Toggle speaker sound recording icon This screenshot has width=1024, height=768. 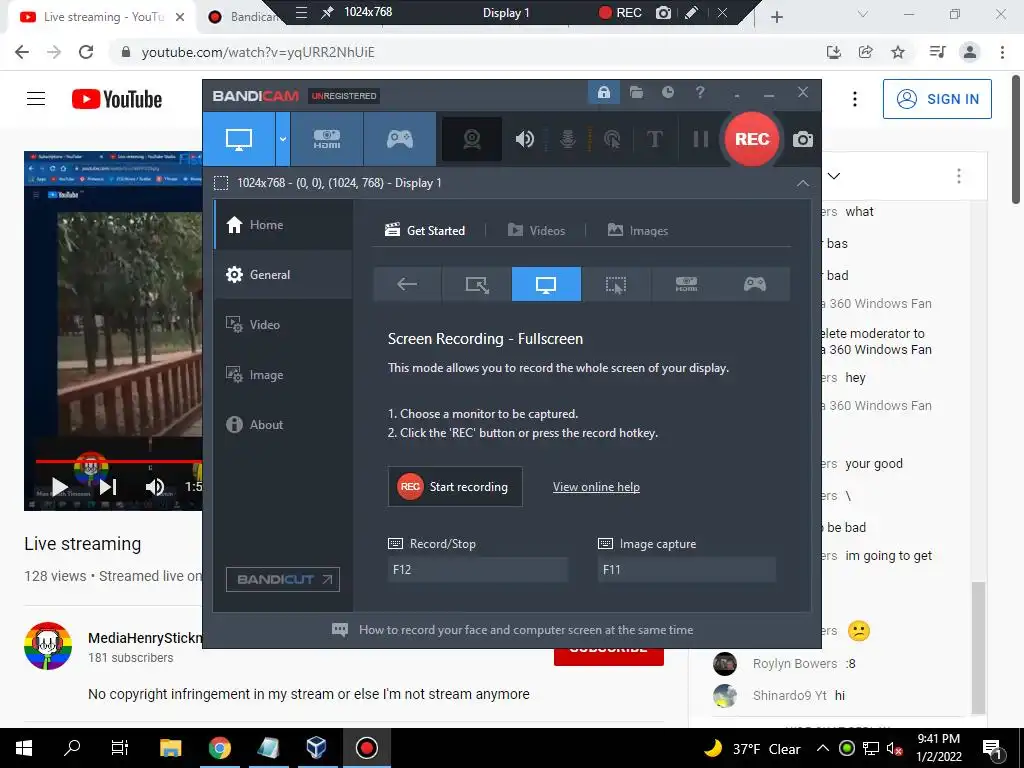click(x=524, y=139)
